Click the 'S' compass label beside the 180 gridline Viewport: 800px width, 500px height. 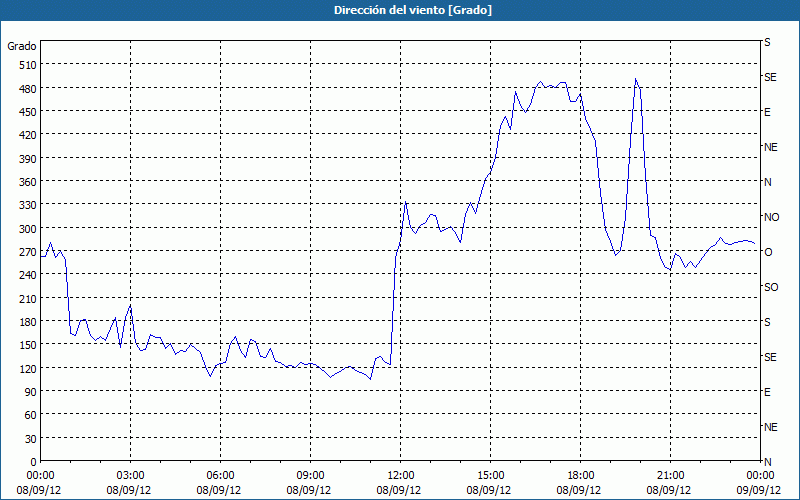pyautogui.click(x=767, y=322)
